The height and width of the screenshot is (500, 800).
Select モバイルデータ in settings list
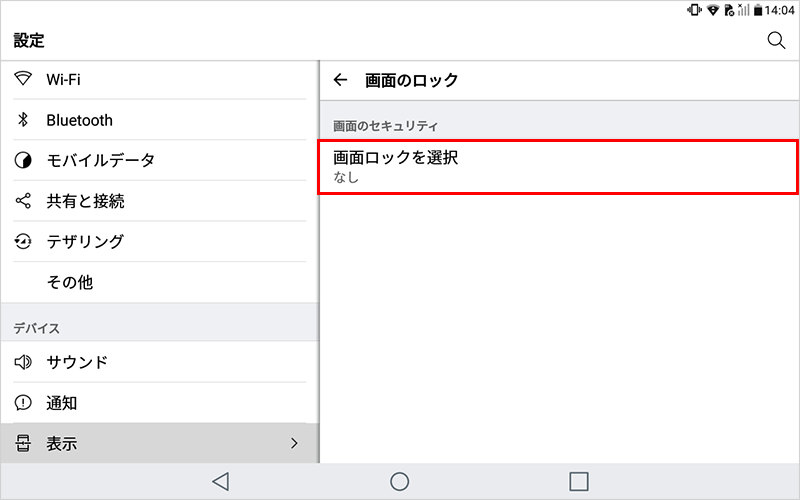point(160,160)
